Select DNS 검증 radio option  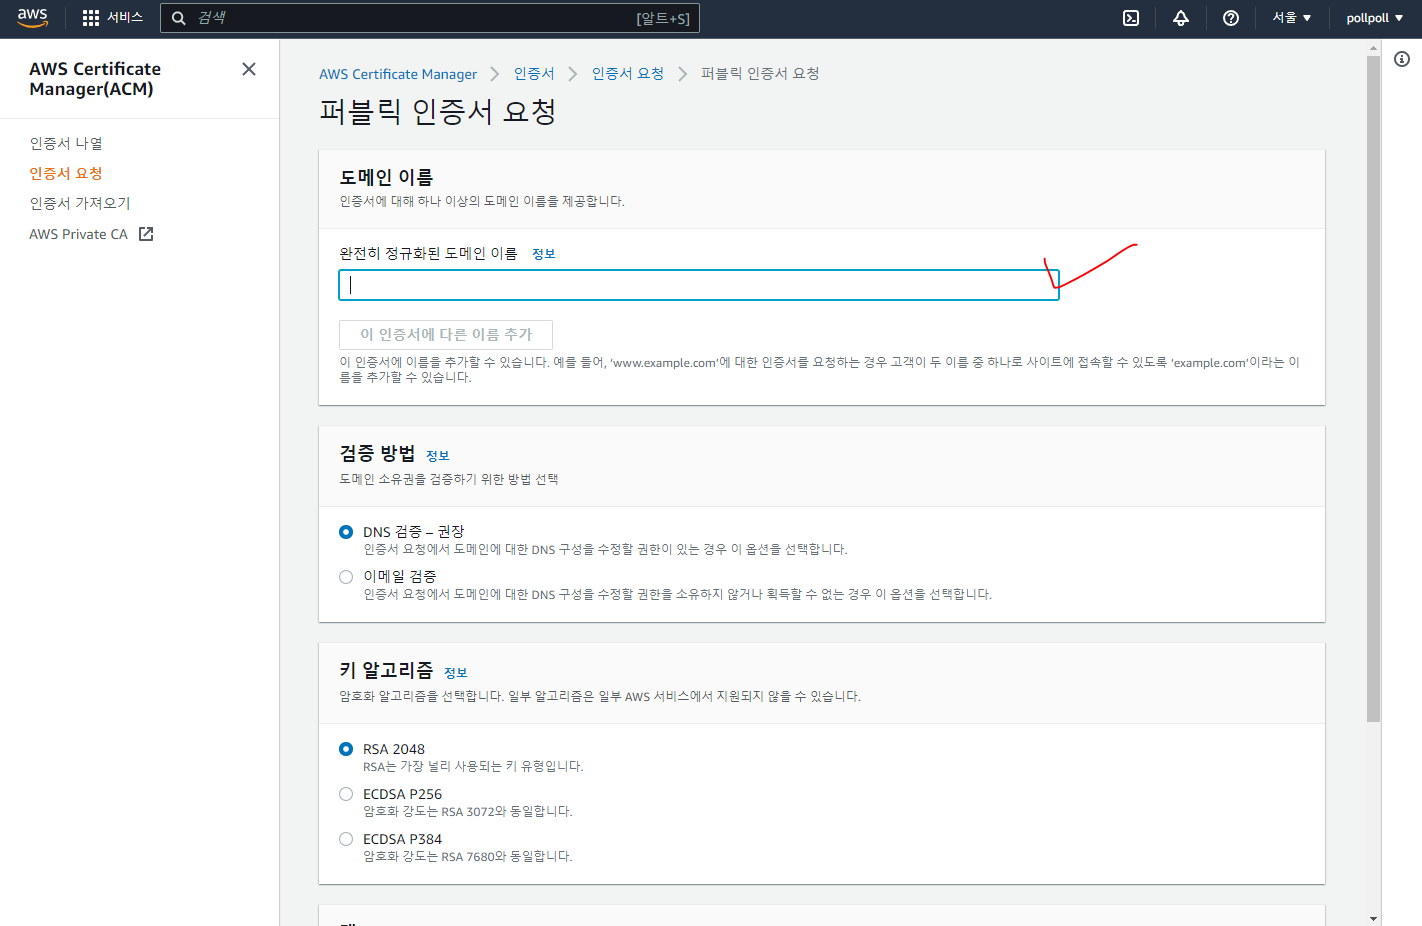346,532
